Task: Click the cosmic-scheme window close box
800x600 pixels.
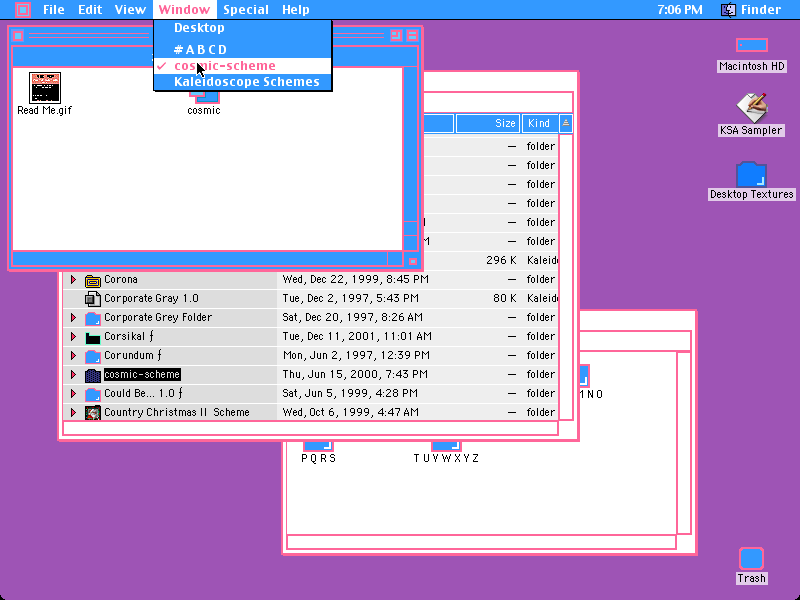Action: (x=18, y=35)
